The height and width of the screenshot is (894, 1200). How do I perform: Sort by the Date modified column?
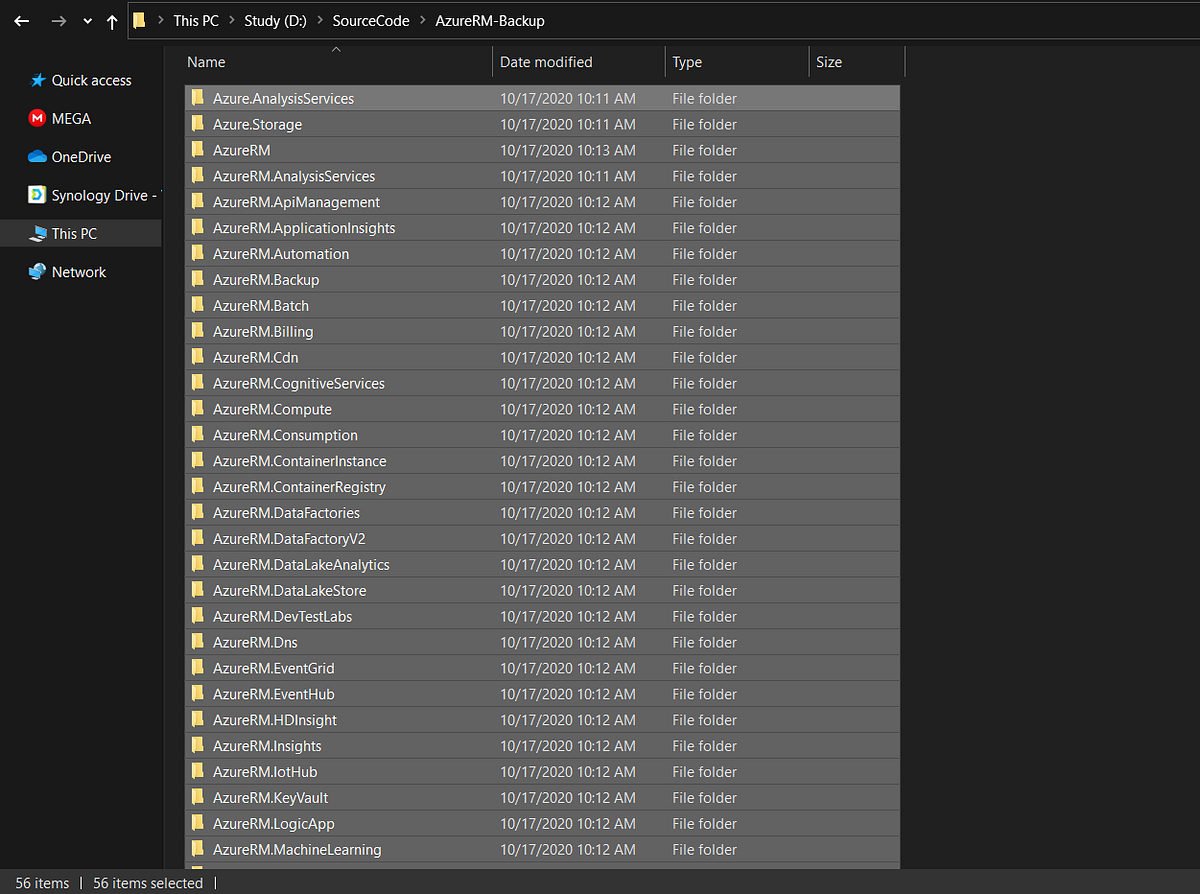[546, 61]
